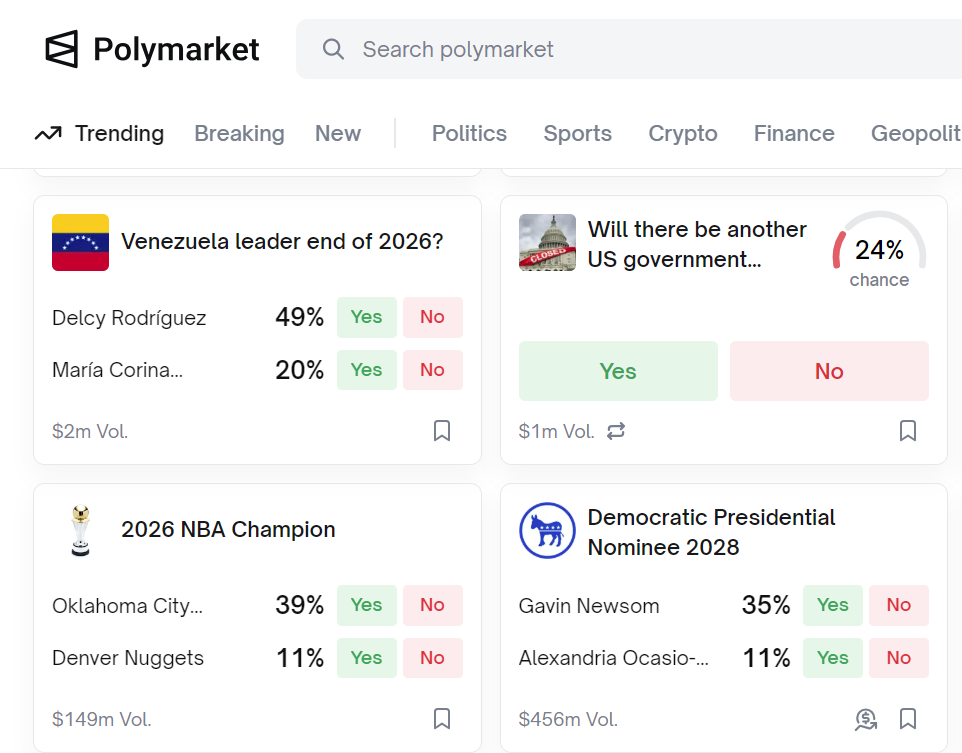Click the search magnifier icon
Screen dimensions: 962x753
(334, 49)
